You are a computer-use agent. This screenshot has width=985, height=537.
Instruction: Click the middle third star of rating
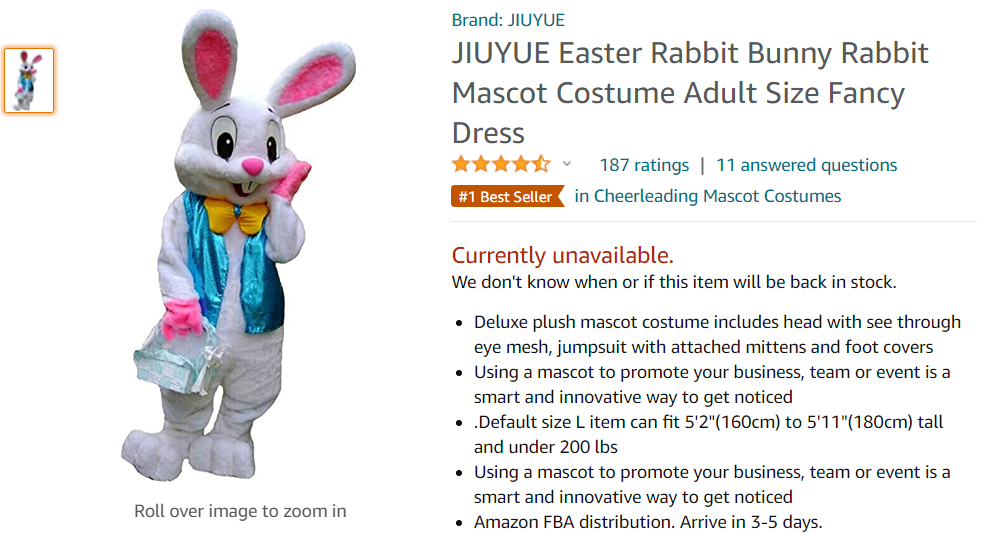click(501, 164)
